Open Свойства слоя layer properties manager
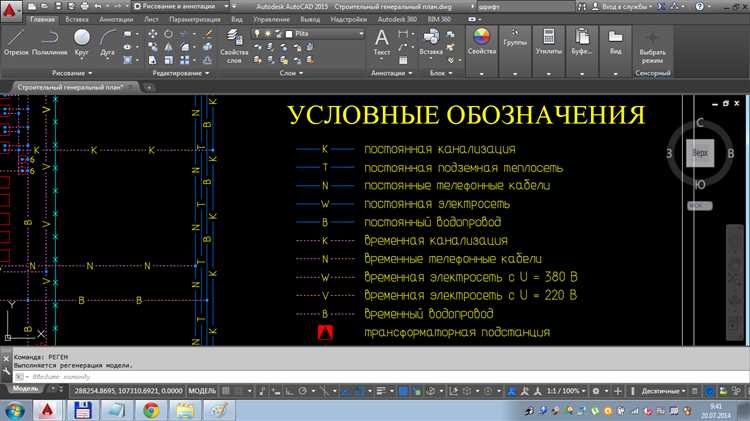The width and height of the screenshot is (750, 421). [233, 46]
